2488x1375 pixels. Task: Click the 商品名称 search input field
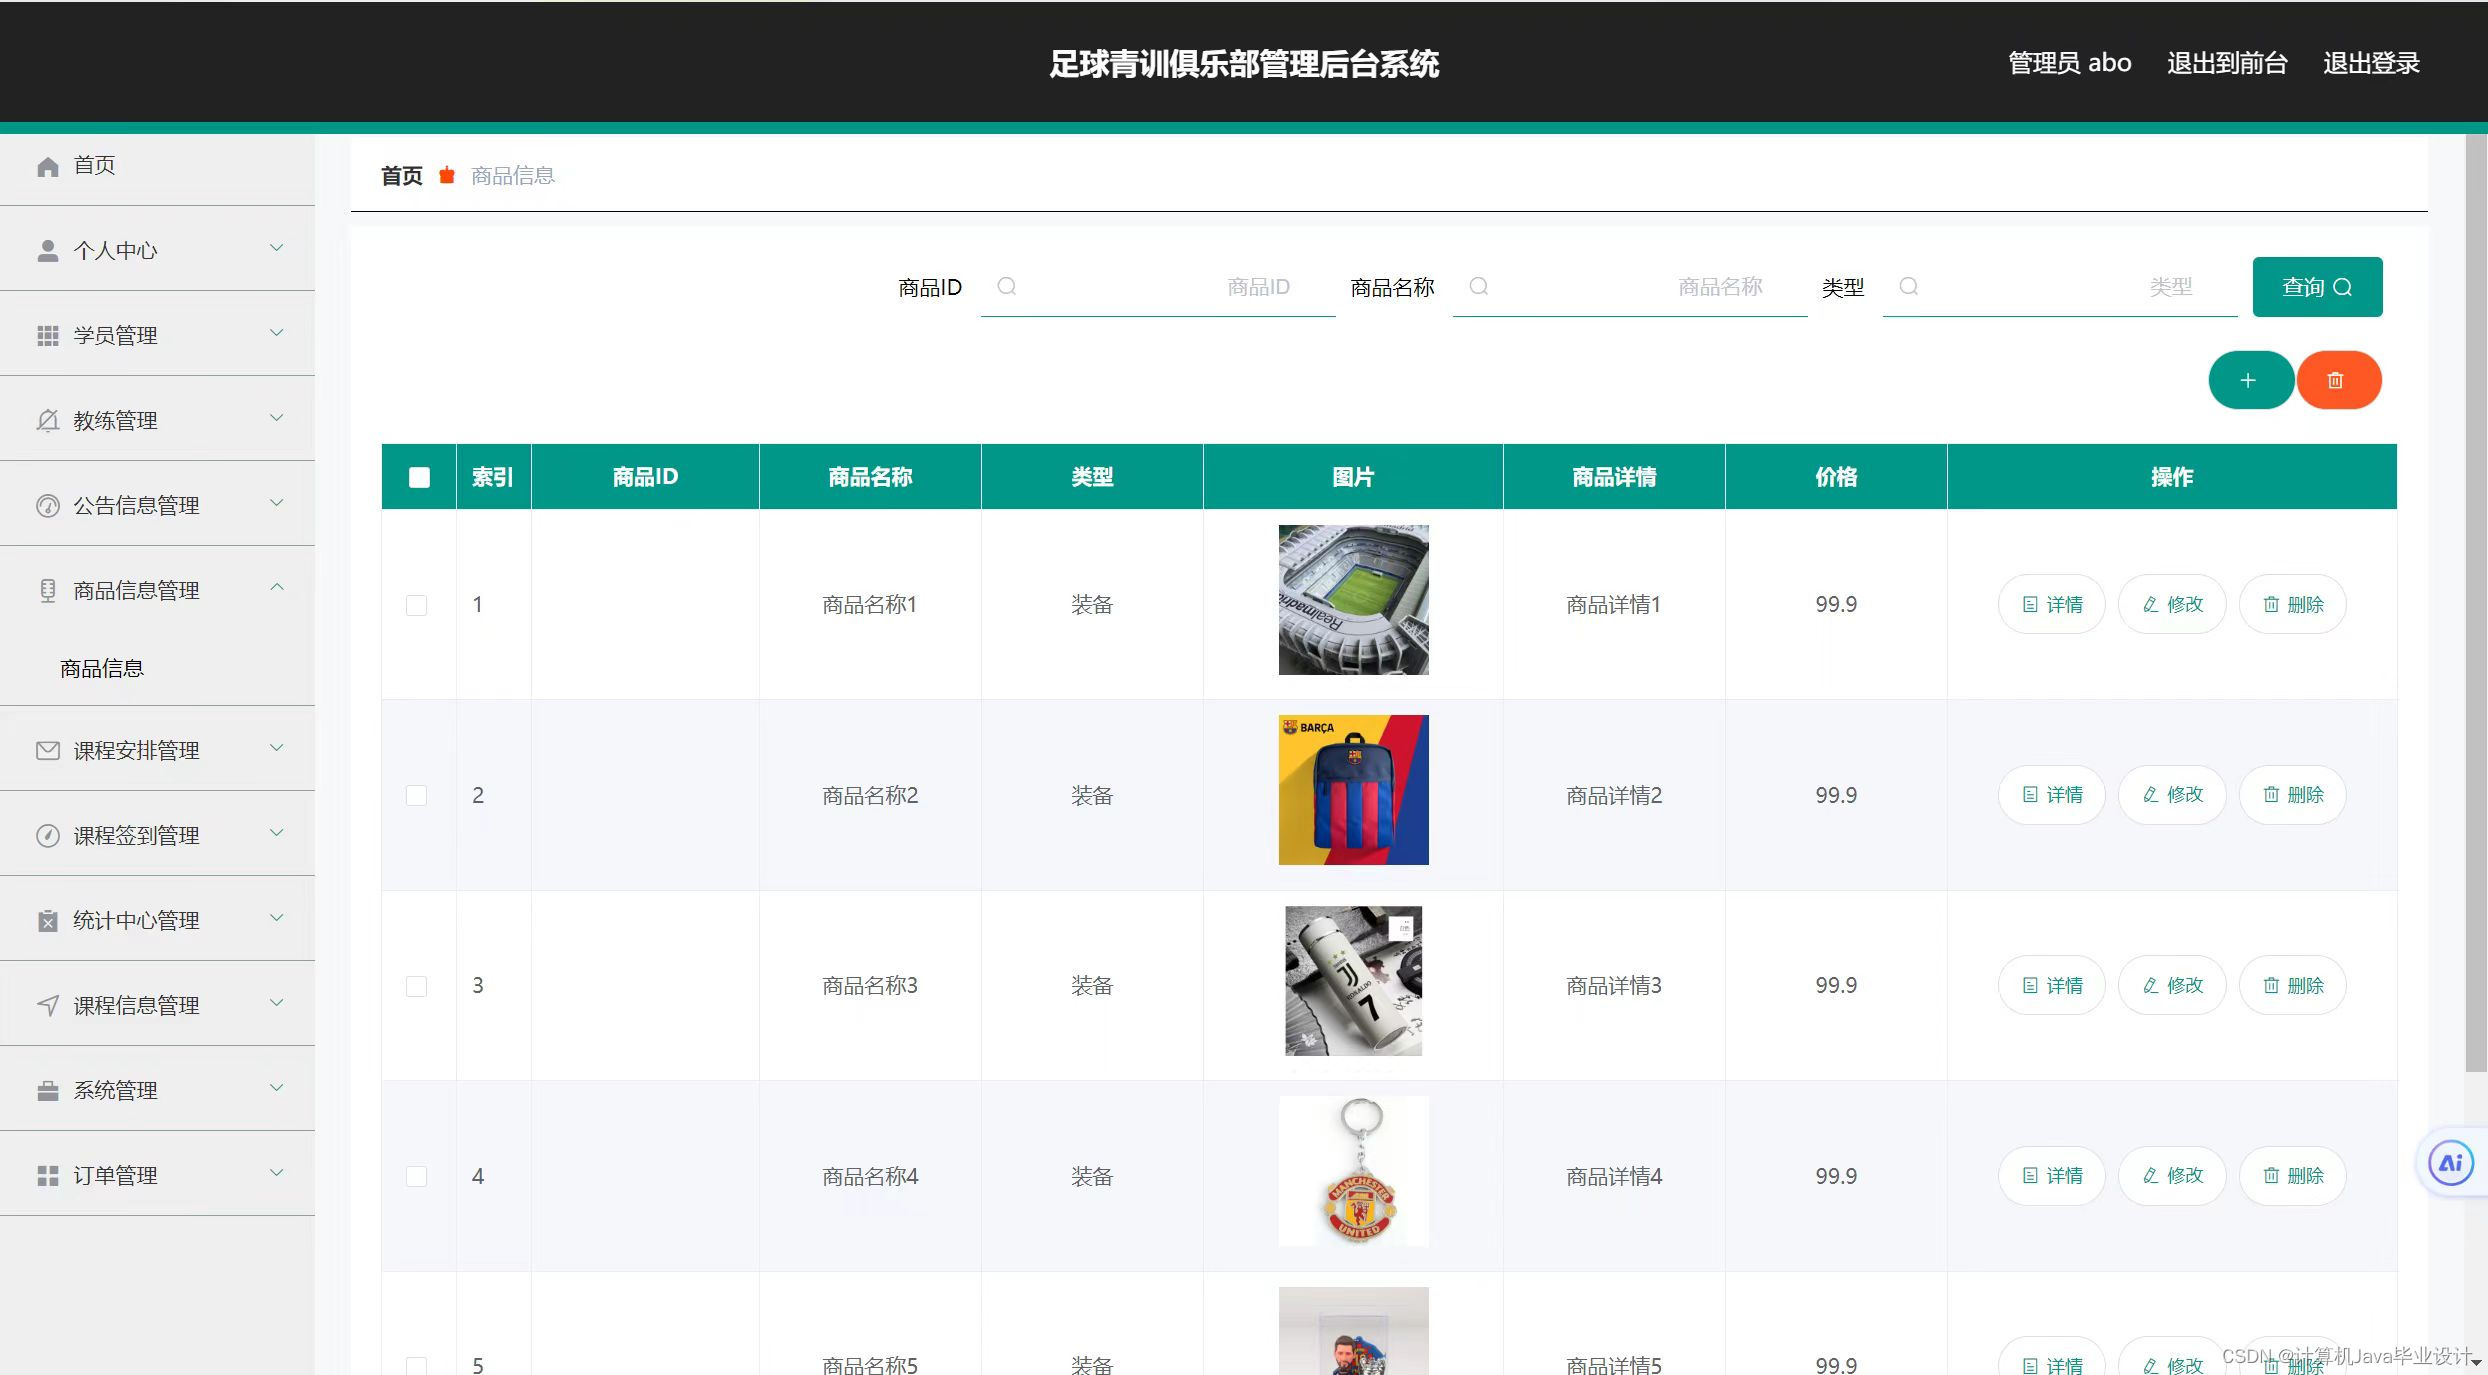click(x=1630, y=287)
